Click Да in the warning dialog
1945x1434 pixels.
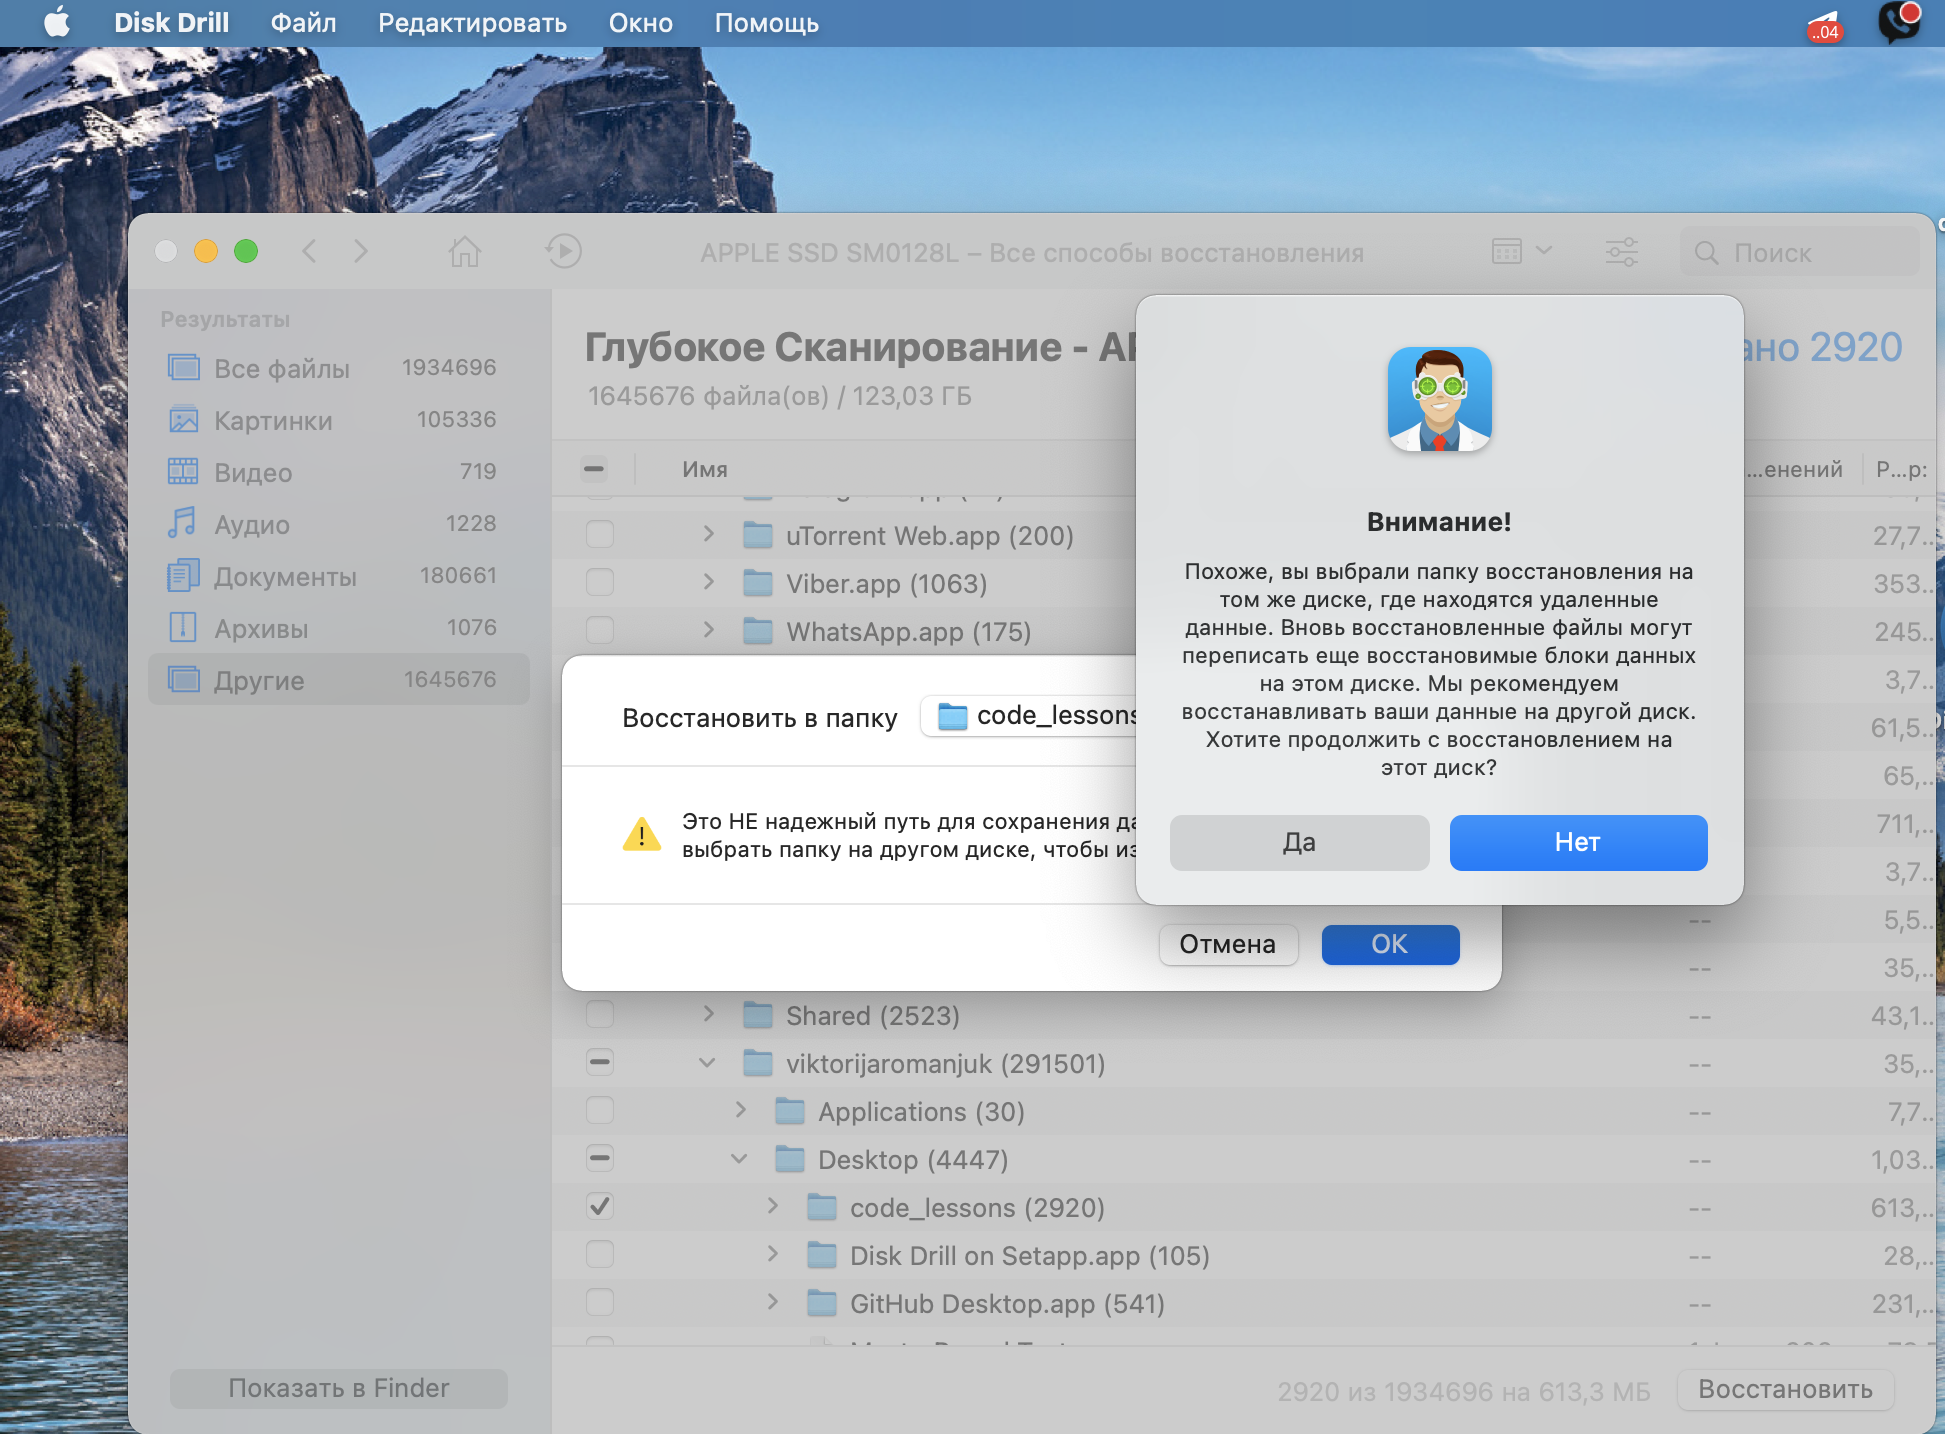point(1299,842)
